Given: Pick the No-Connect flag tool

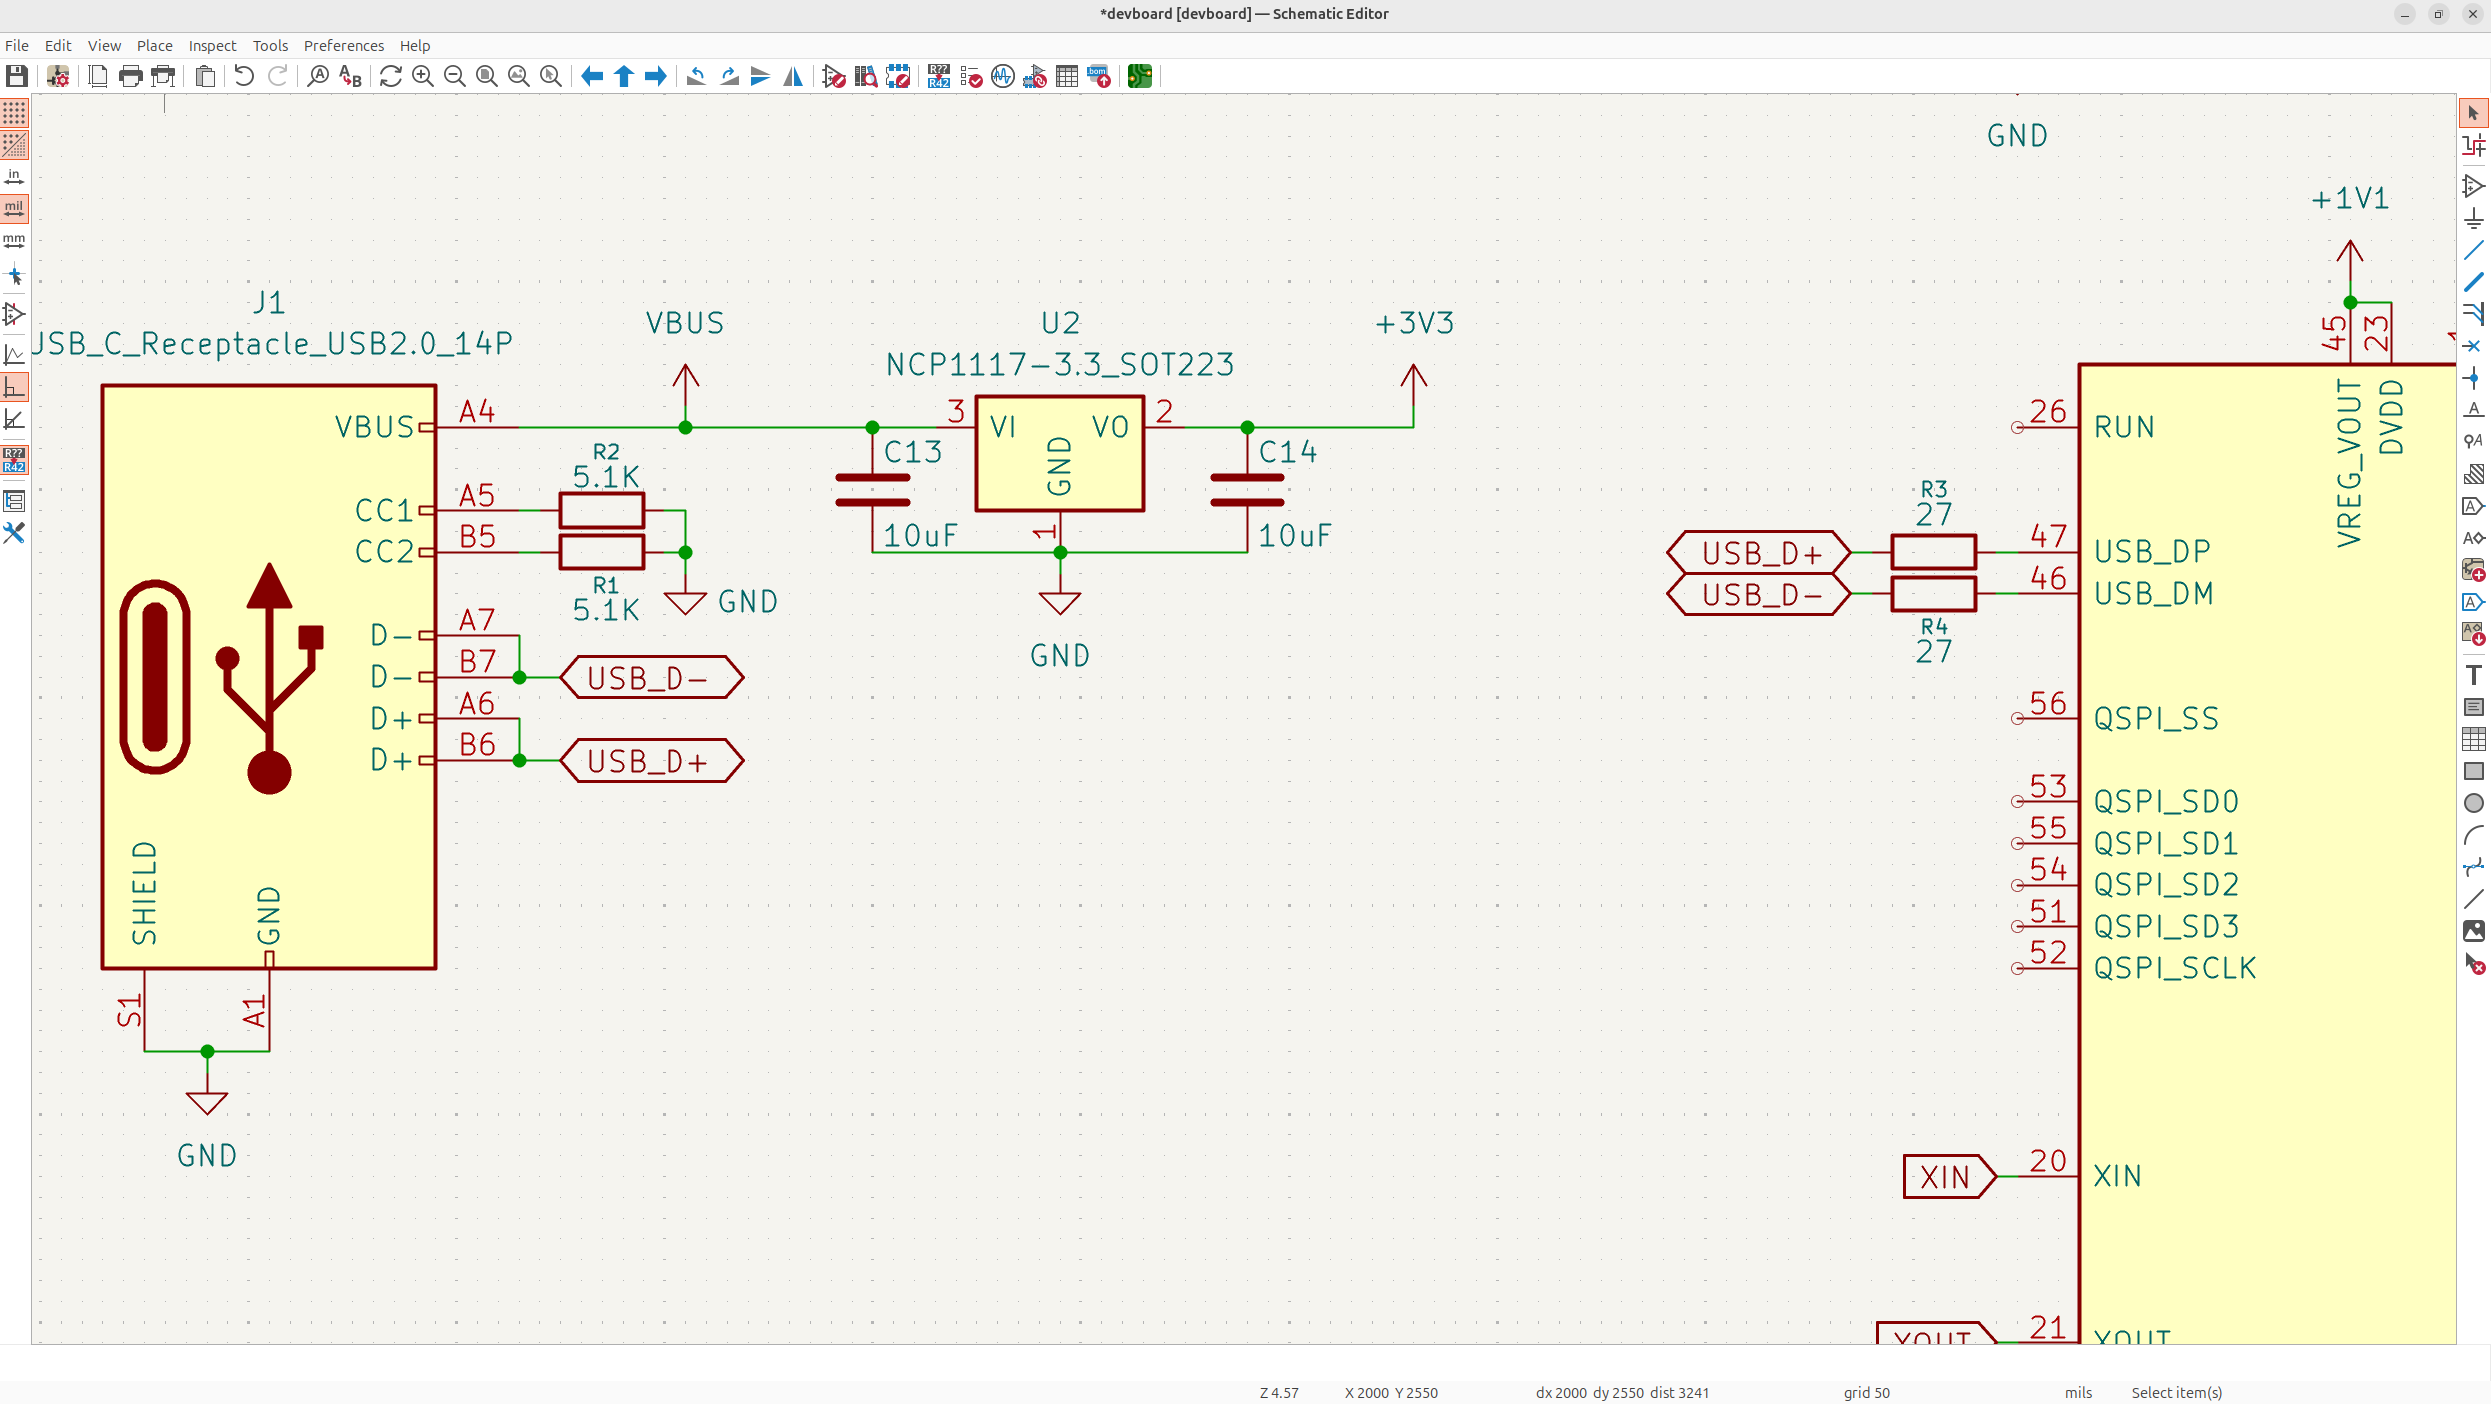Looking at the screenshot, I should 2473,346.
